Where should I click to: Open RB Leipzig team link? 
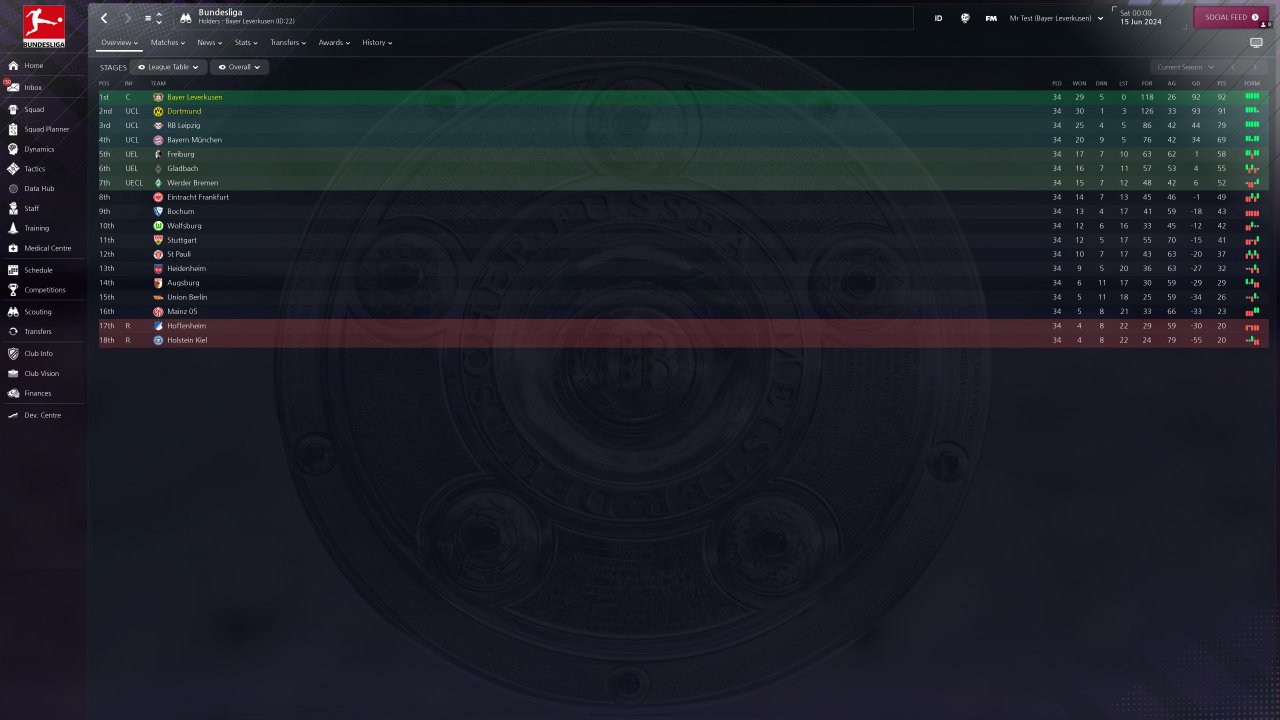(x=184, y=126)
